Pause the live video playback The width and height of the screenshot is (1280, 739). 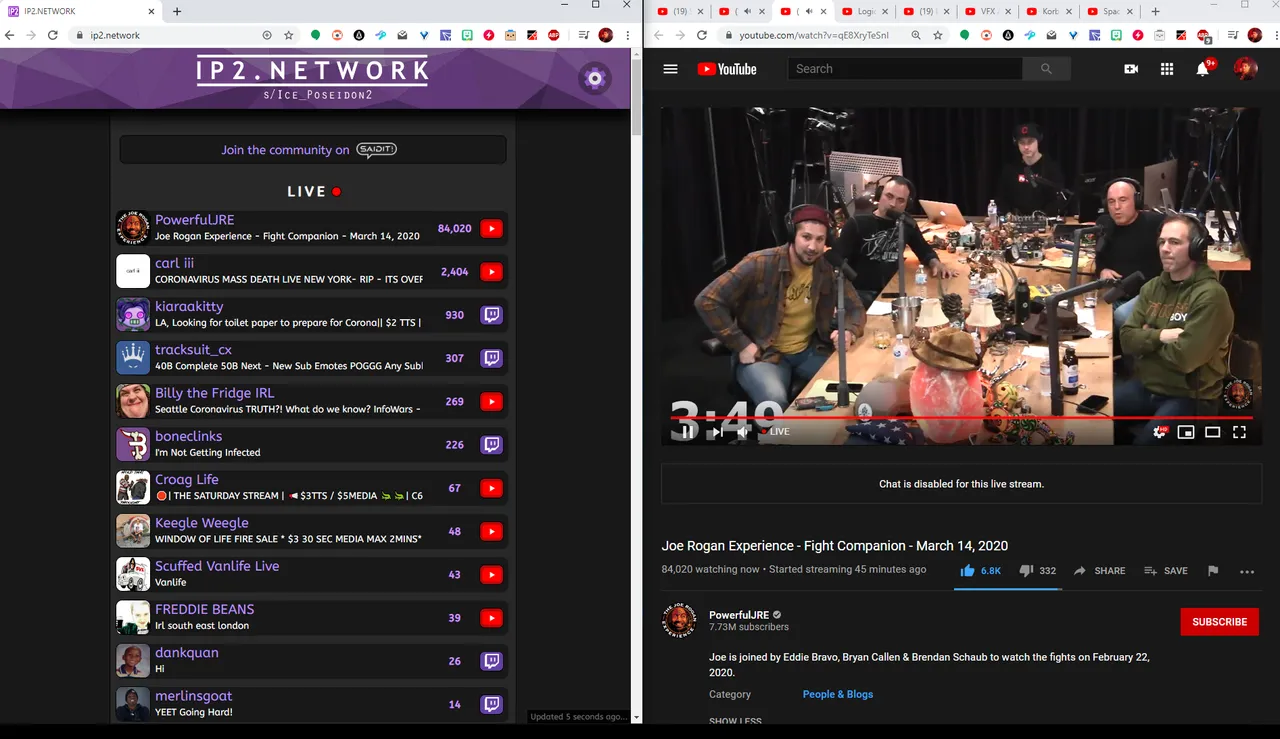point(687,432)
